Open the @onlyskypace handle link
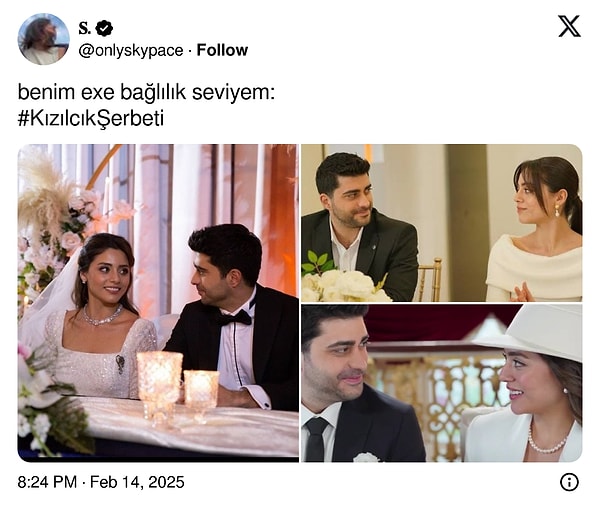 (x=131, y=51)
